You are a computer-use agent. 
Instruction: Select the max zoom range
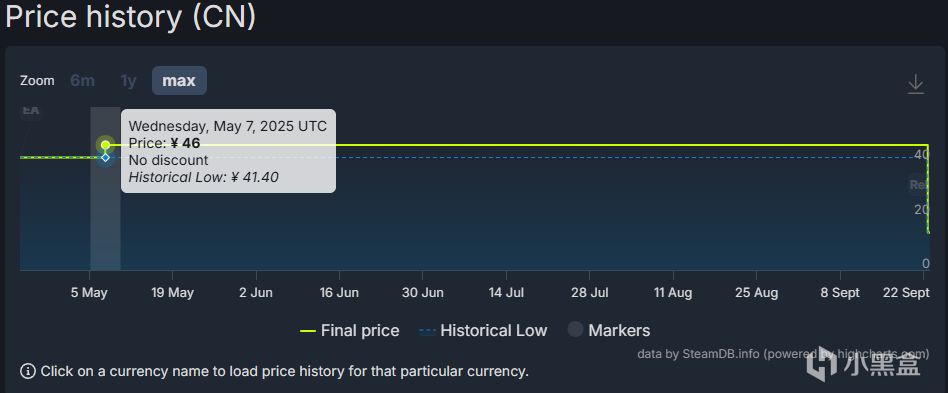[179, 80]
